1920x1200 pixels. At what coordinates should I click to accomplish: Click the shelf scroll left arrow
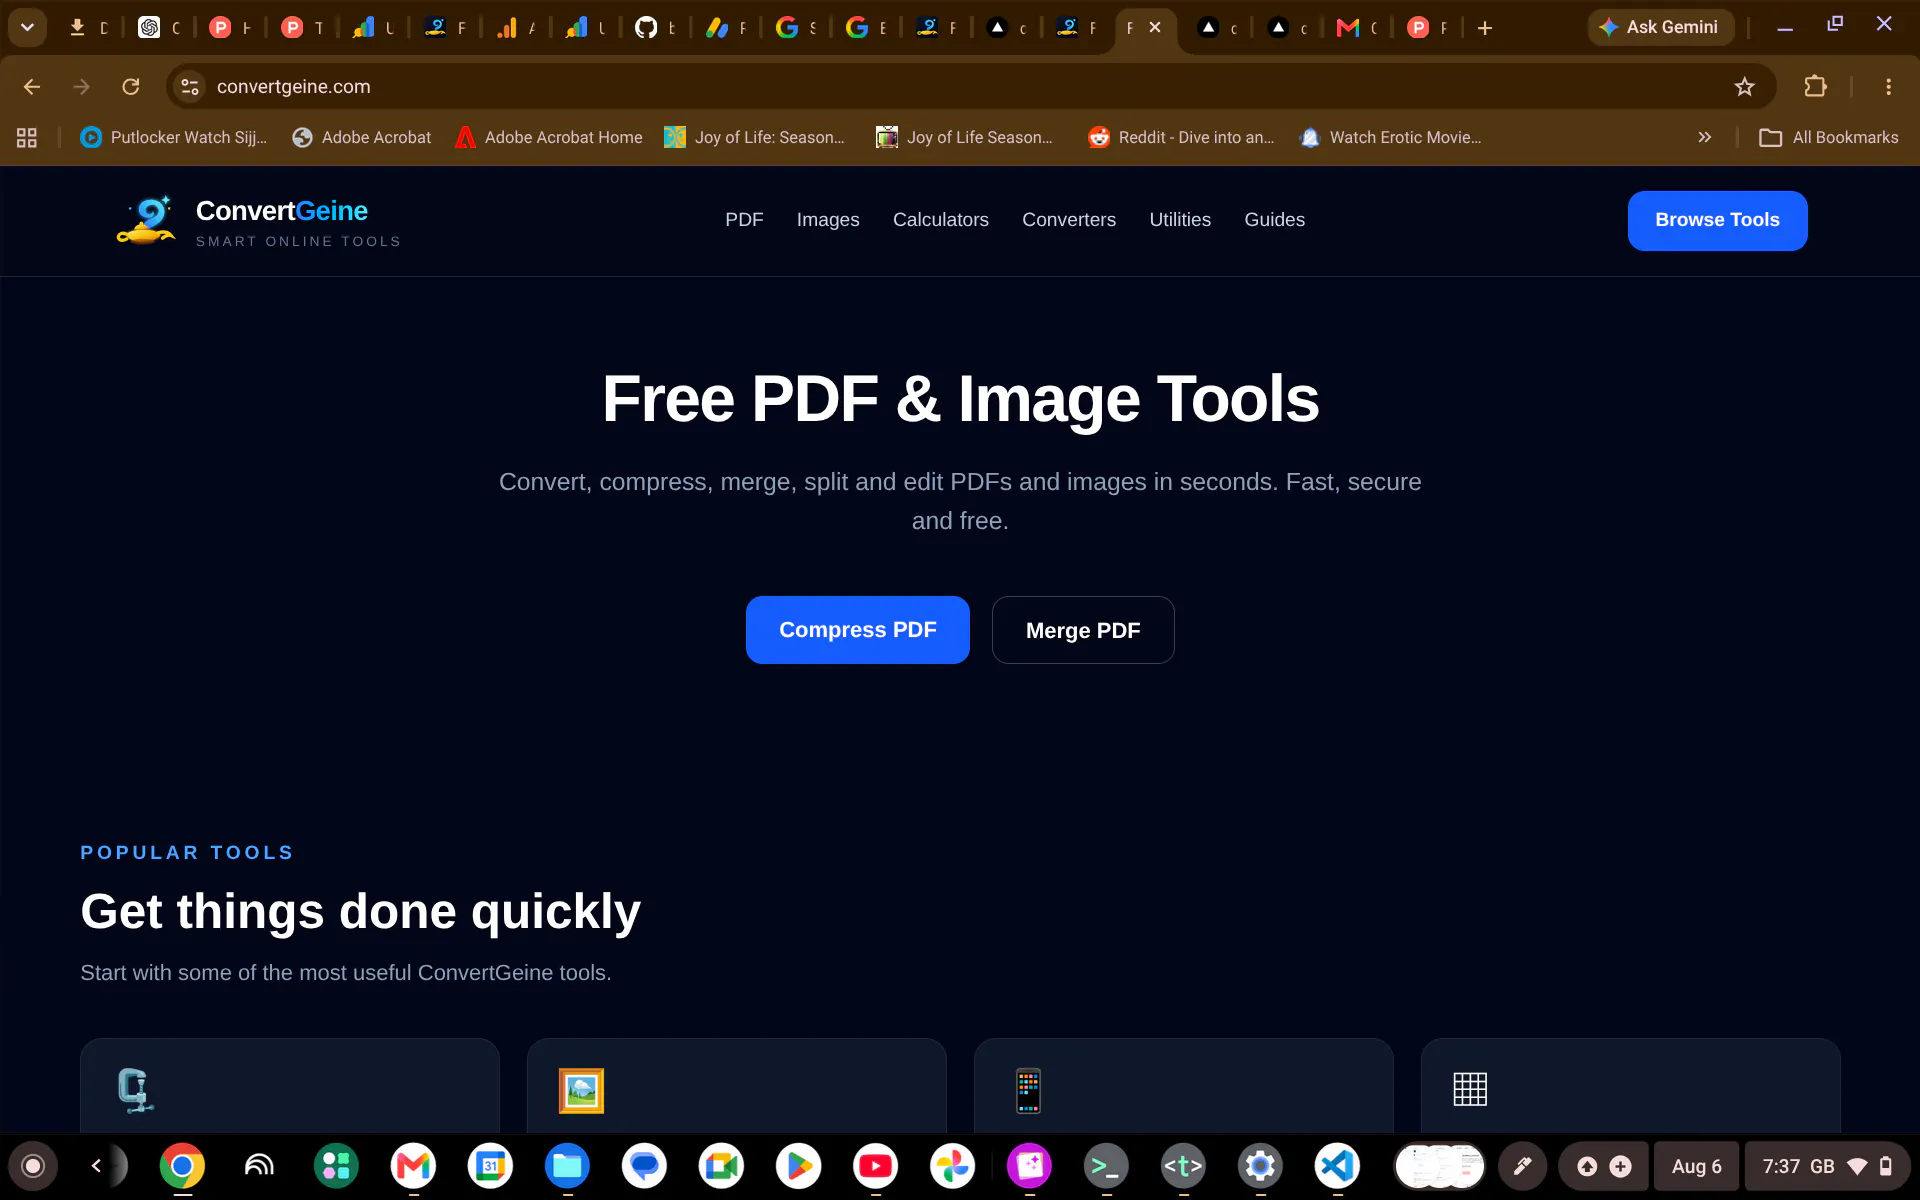(x=96, y=1166)
